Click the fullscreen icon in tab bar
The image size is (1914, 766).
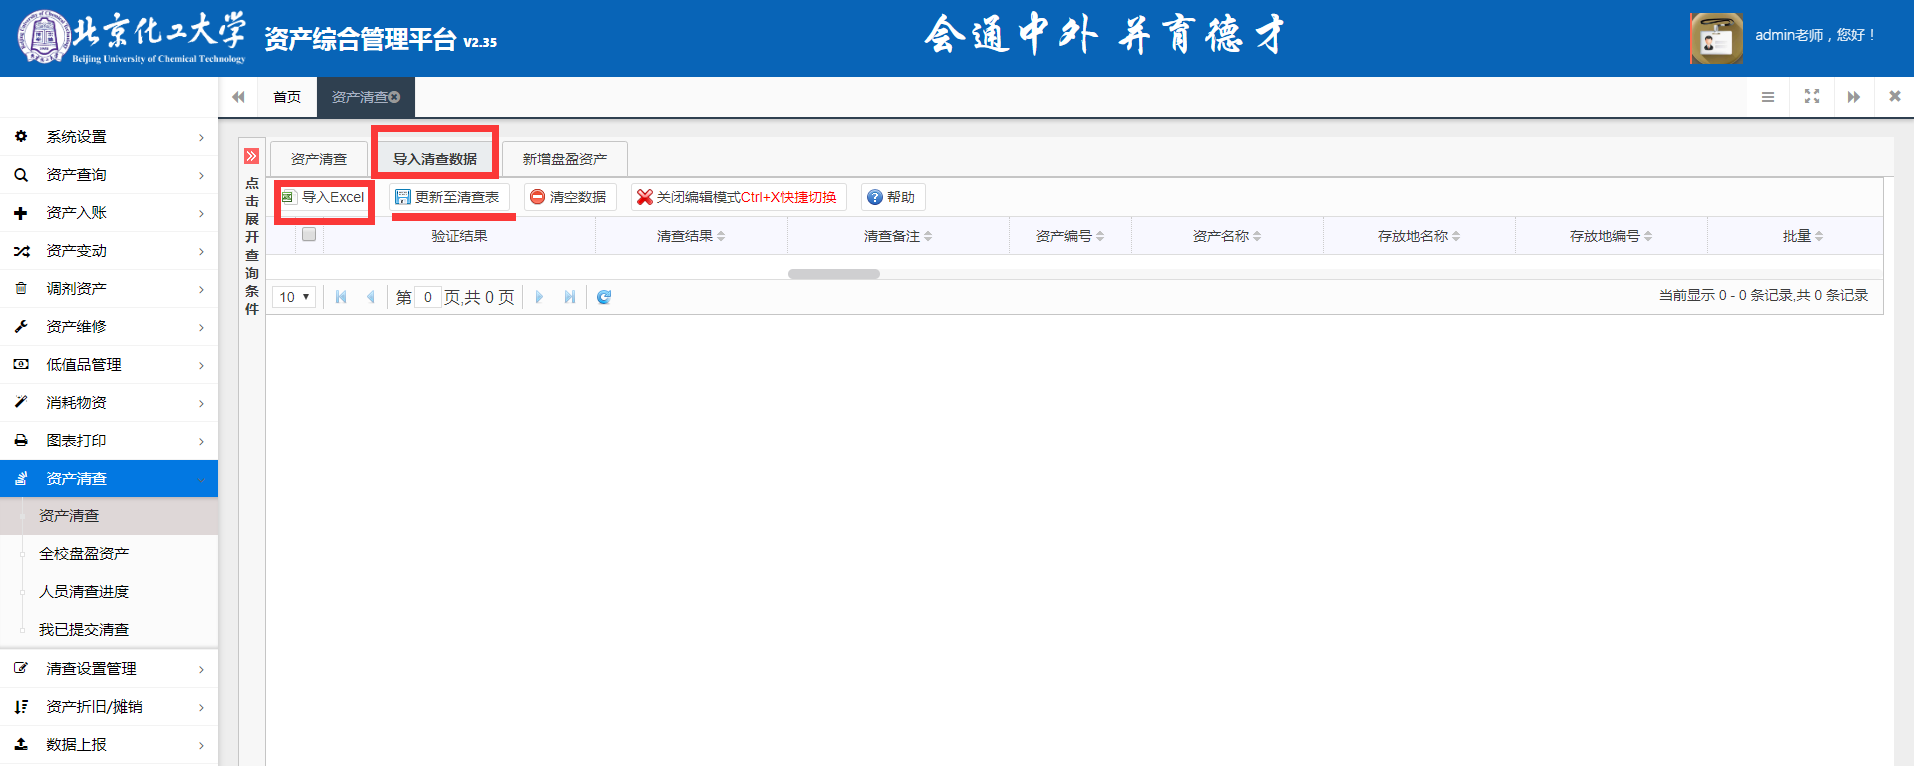point(1811,97)
